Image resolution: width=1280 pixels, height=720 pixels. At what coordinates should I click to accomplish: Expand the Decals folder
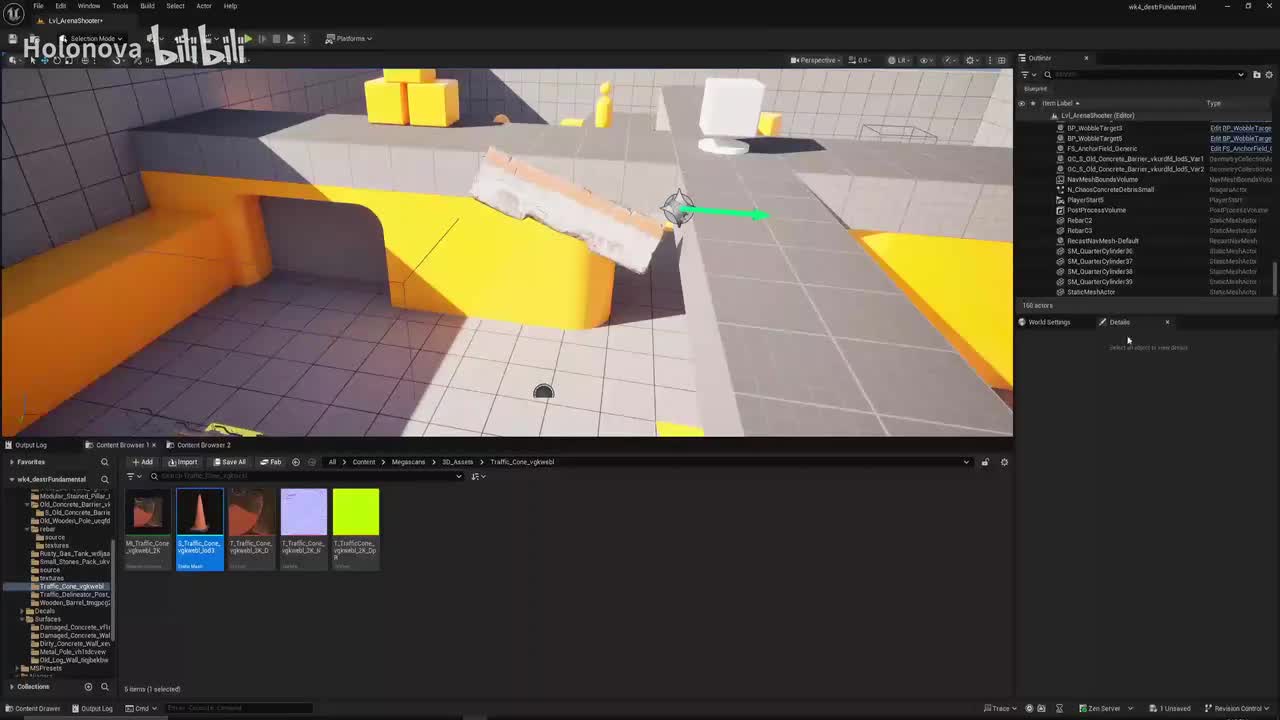(x=23, y=611)
